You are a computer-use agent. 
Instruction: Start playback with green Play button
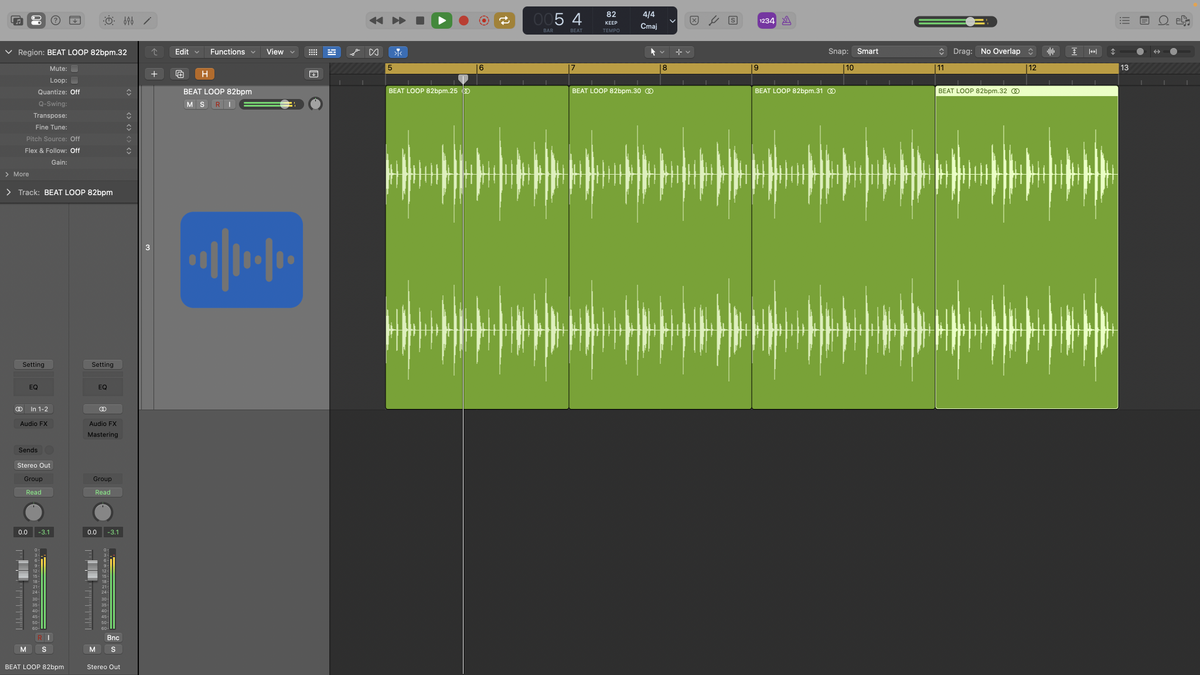pyautogui.click(x=441, y=20)
